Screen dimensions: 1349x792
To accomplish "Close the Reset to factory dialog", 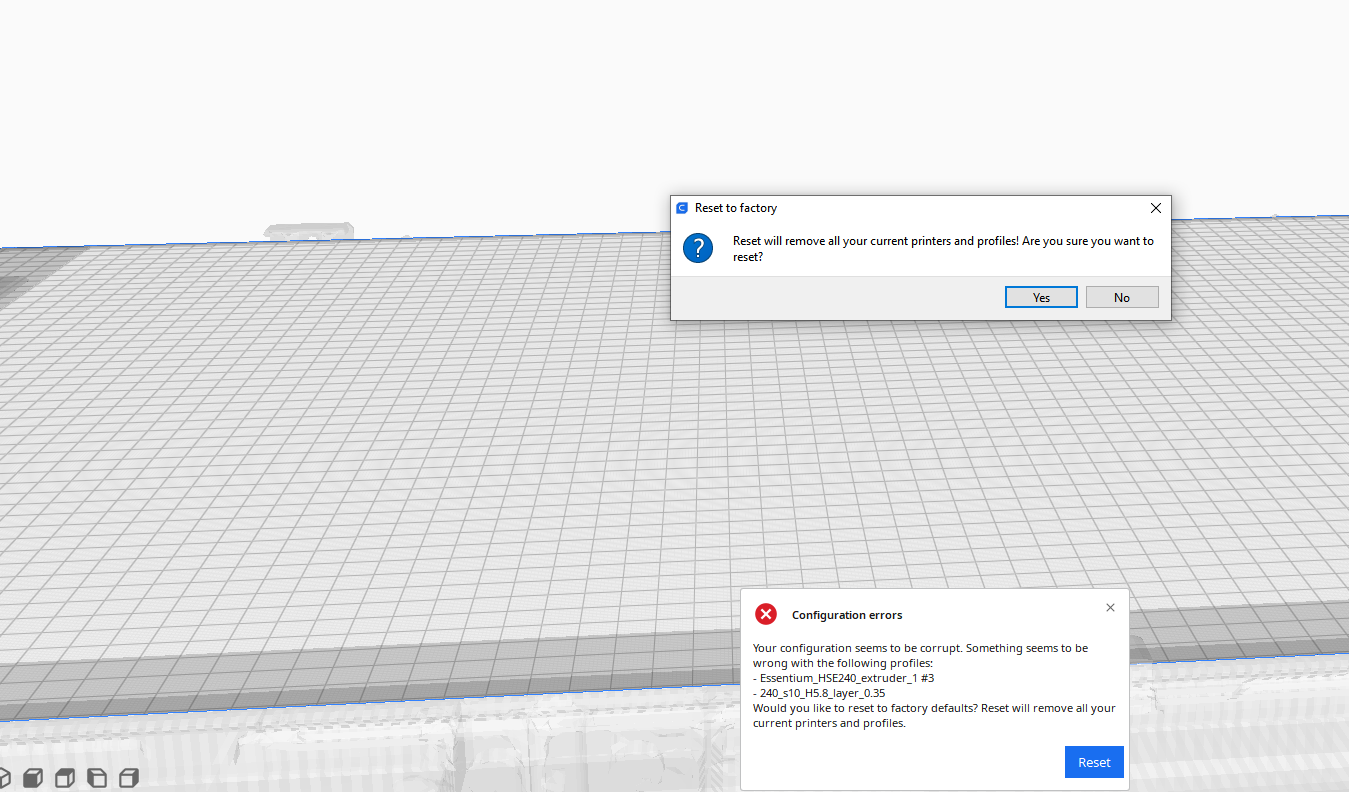I will [x=1155, y=208].
